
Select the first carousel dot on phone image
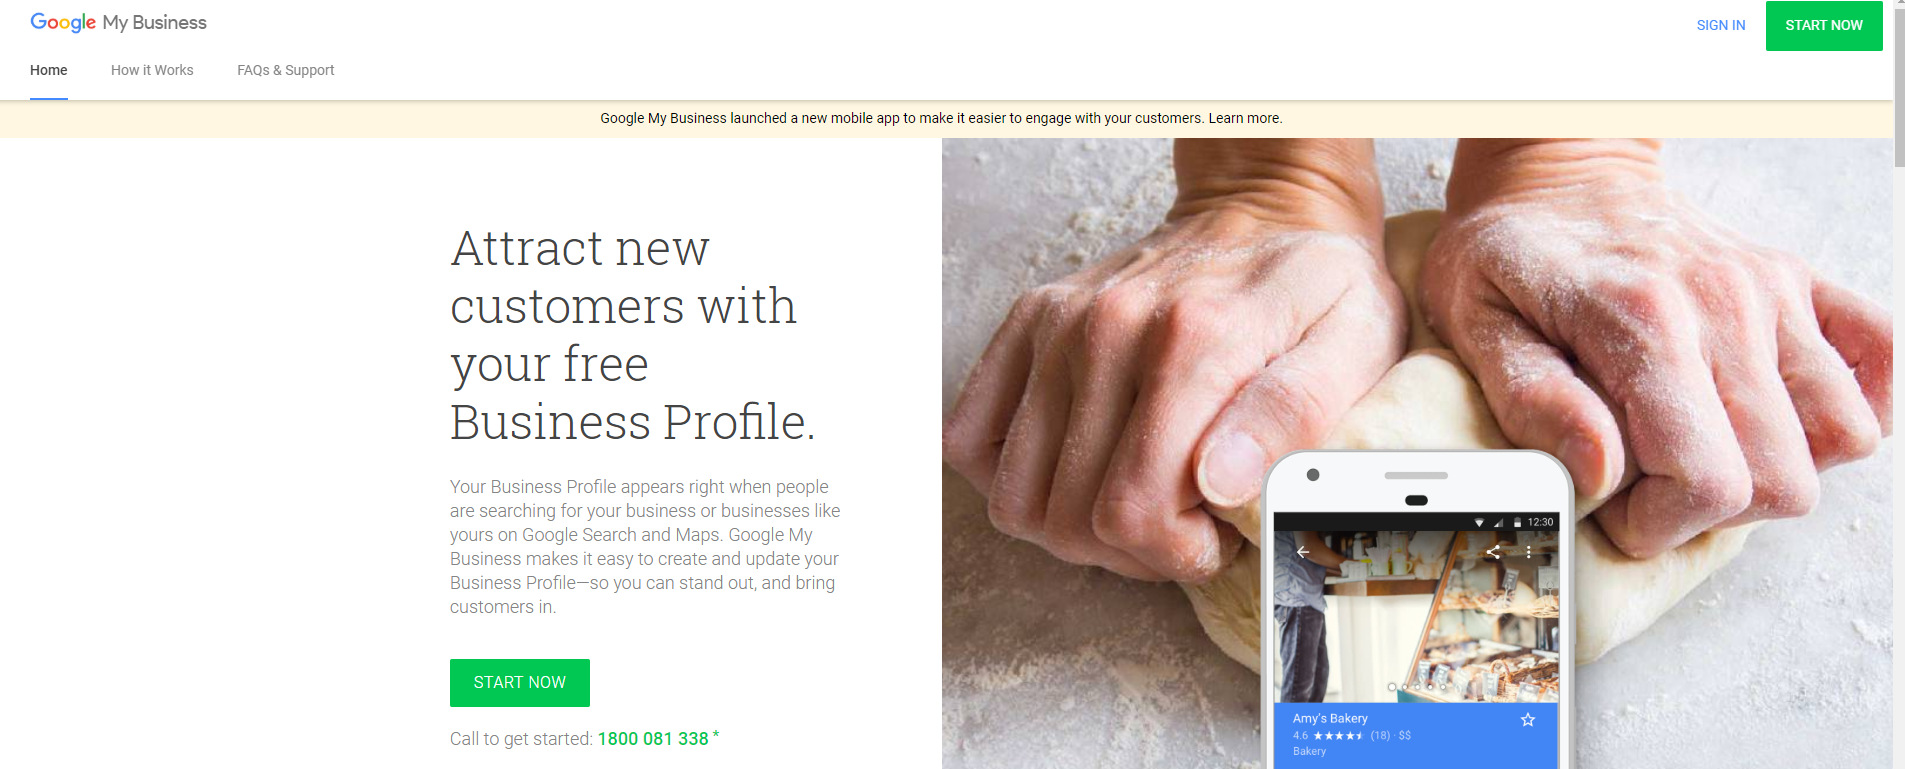click(x=1391, y=687)
